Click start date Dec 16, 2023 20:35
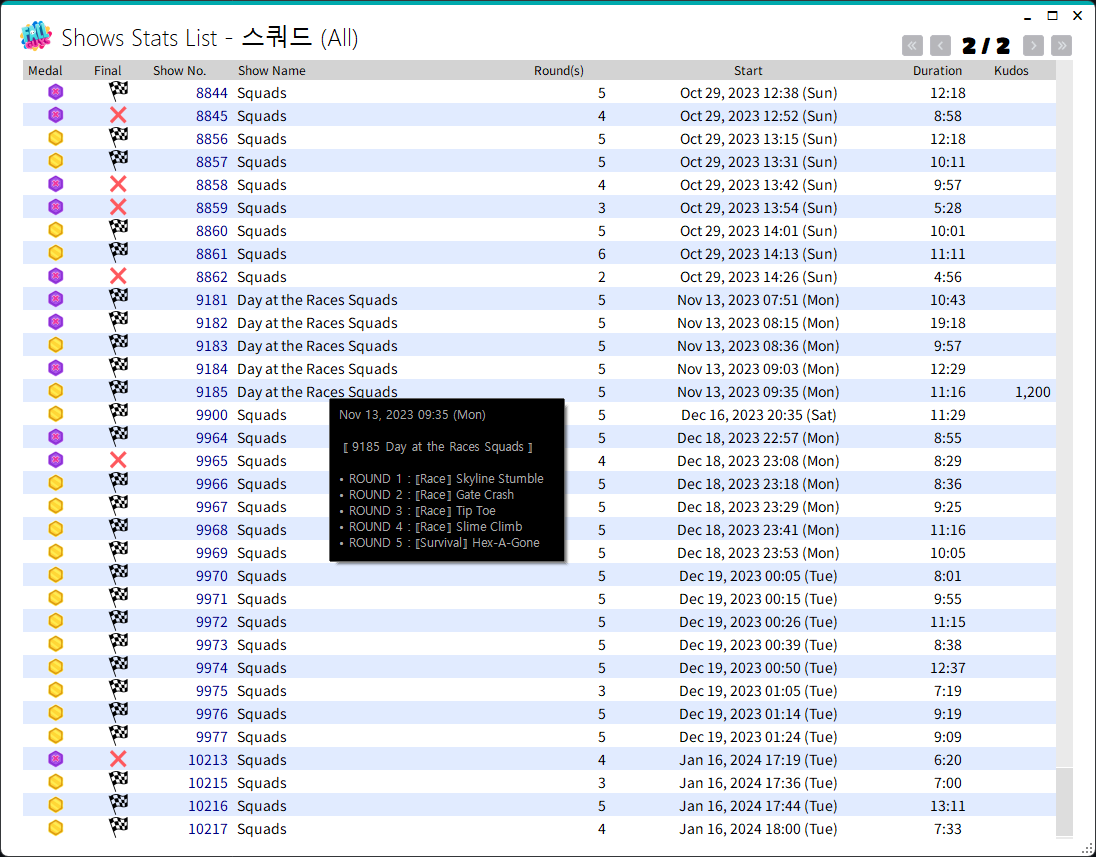The height and width of the screenshot is (857, 1096). coord(758,415)
